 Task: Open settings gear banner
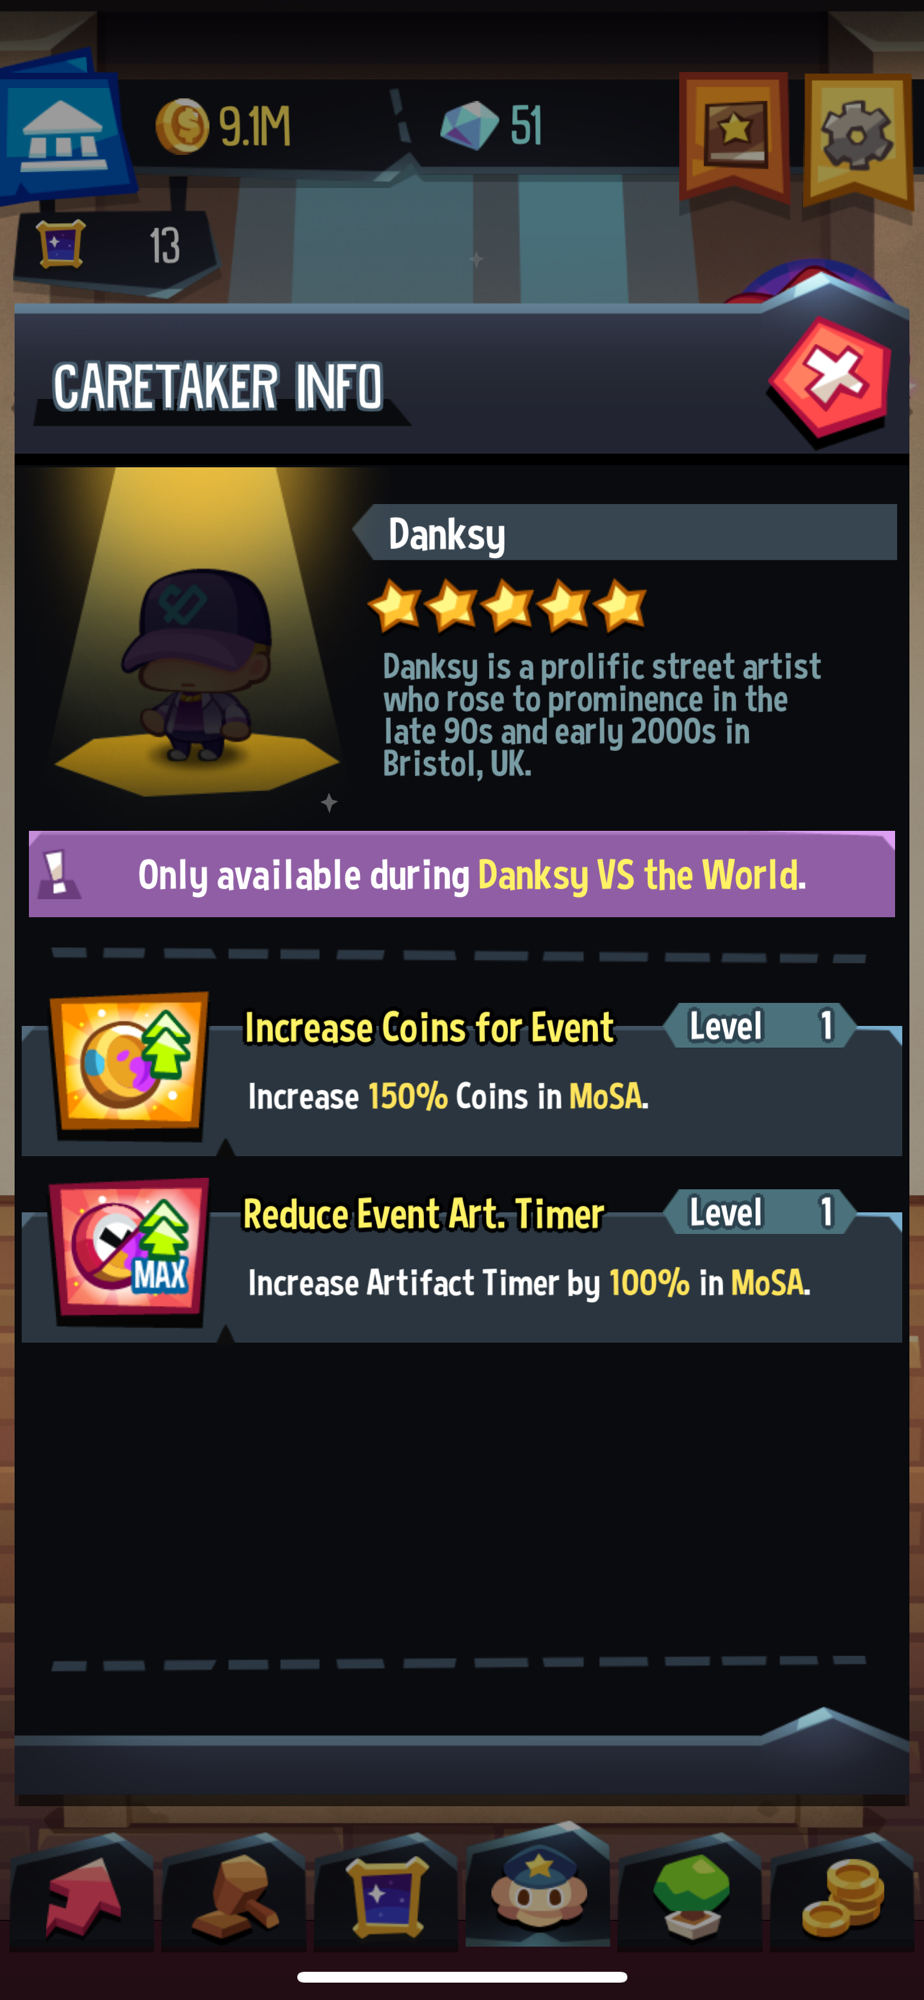point(857,137)
